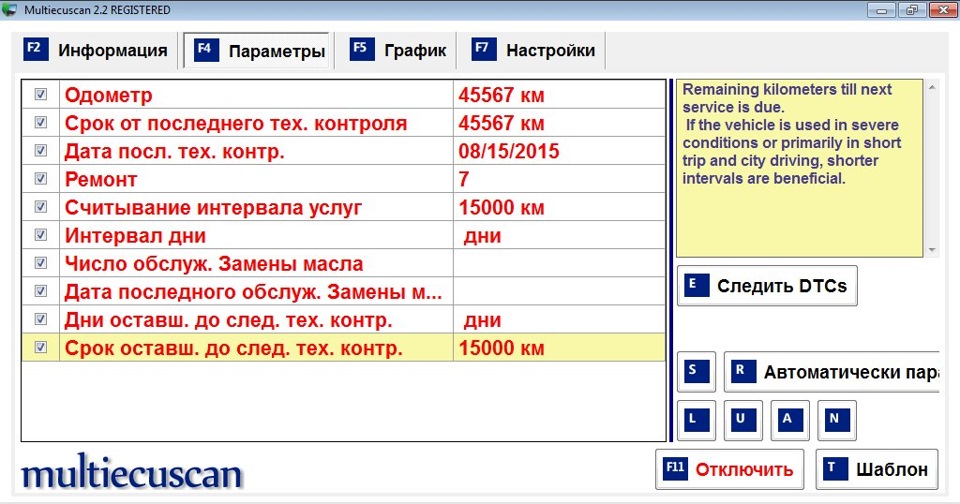Click the A shortcut button

point(790,420)
